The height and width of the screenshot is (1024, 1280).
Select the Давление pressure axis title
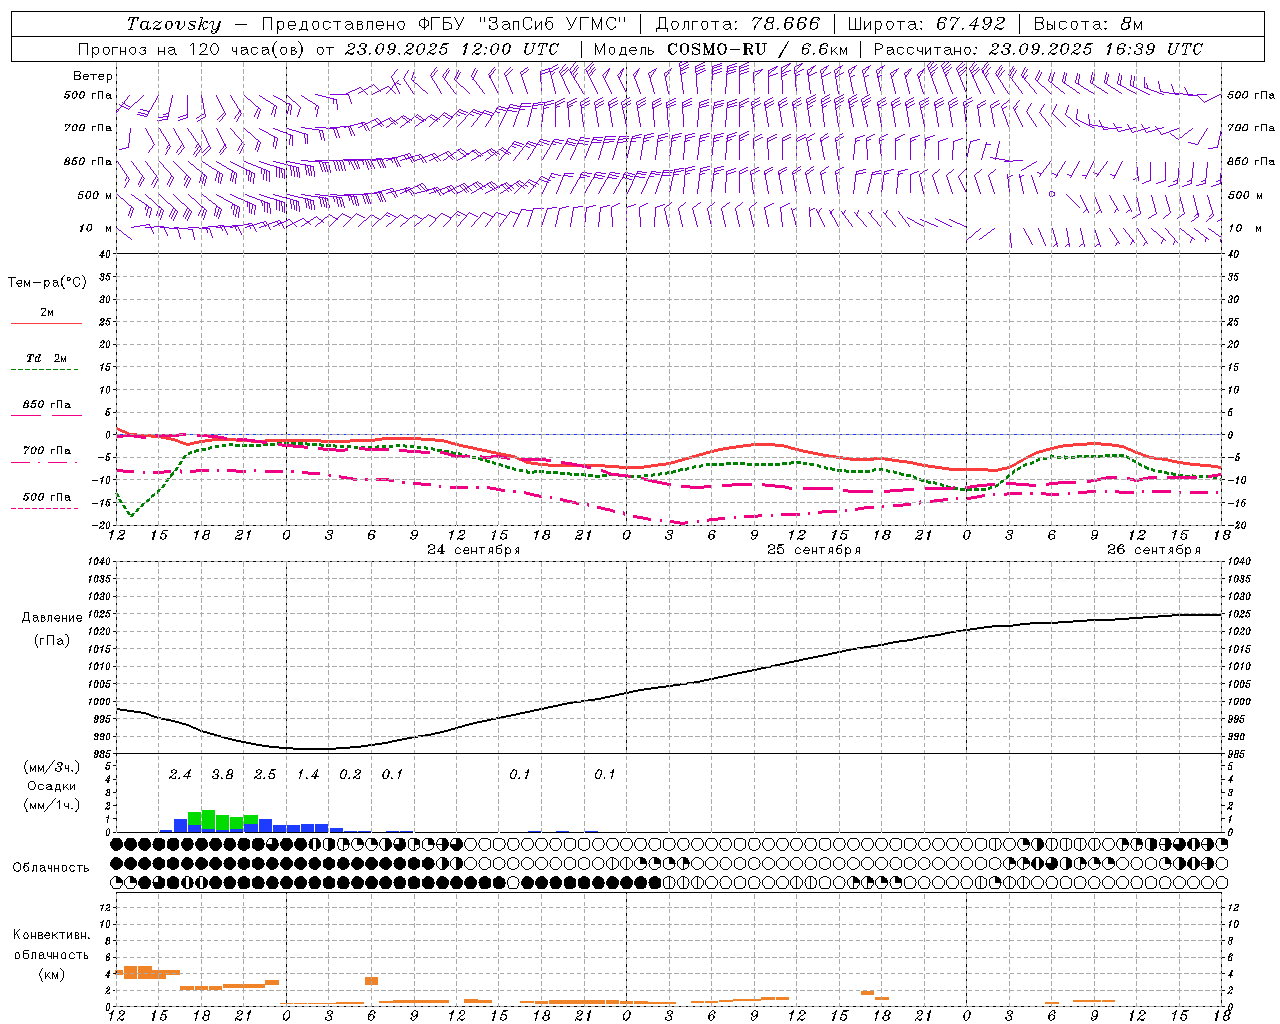[51, 617]
